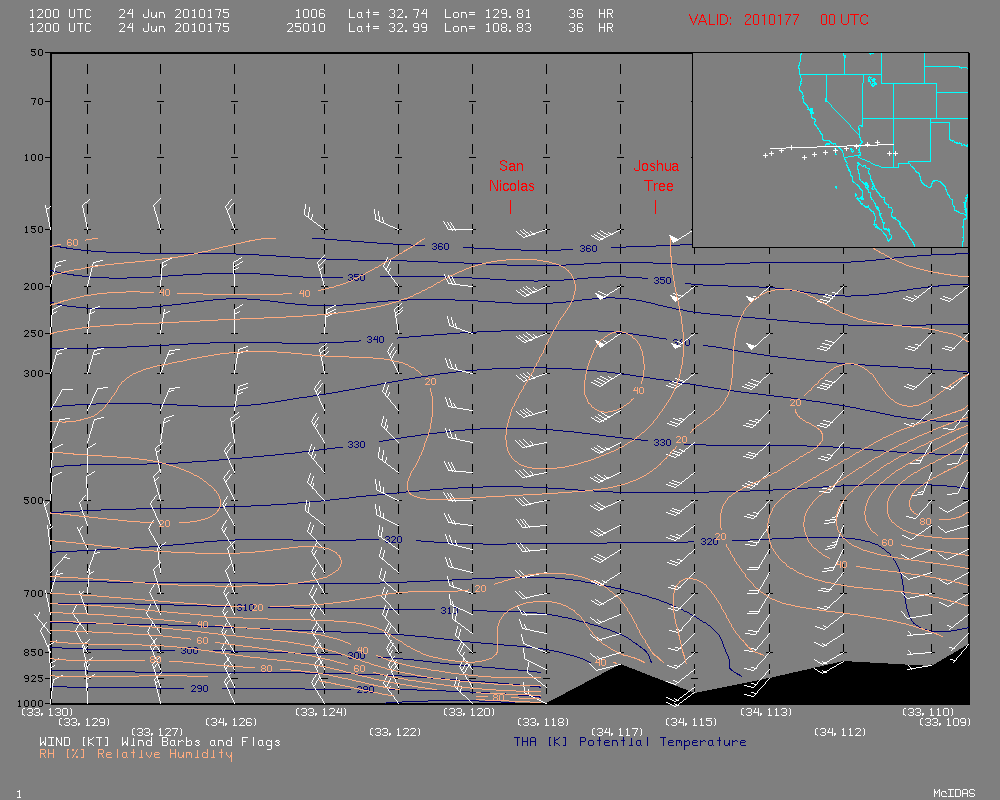Click the red VALID 2010177 00 UTC text
This screenshot has height=800, width=1000.
pyautogui.click(x=778, y=20)
